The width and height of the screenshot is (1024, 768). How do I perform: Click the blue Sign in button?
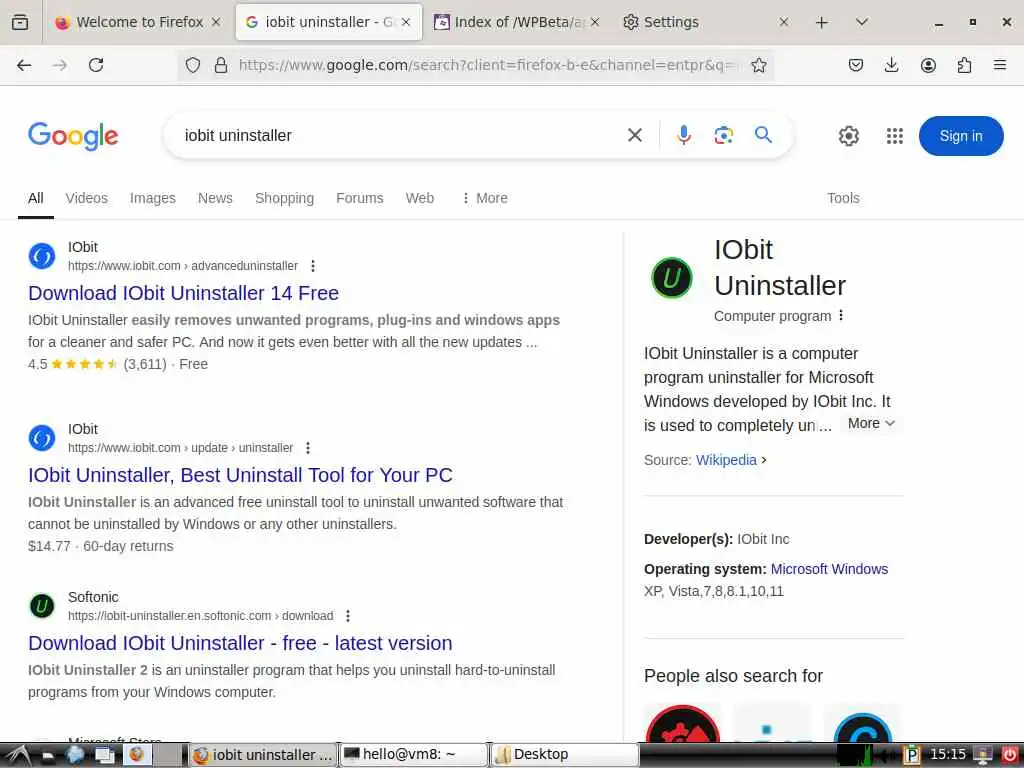961,136
